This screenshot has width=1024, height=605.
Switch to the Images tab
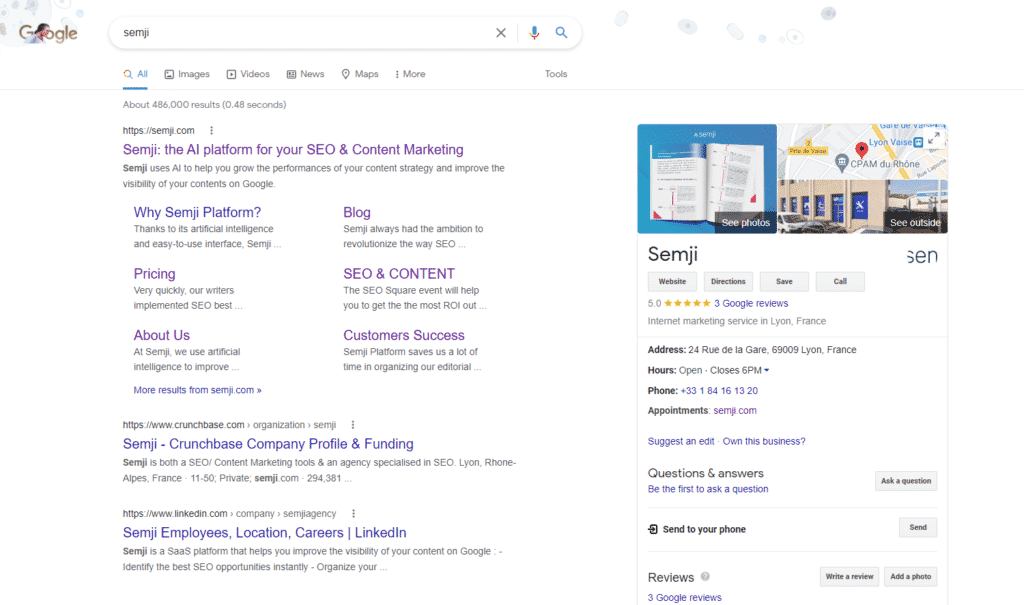tap(187, 74)
